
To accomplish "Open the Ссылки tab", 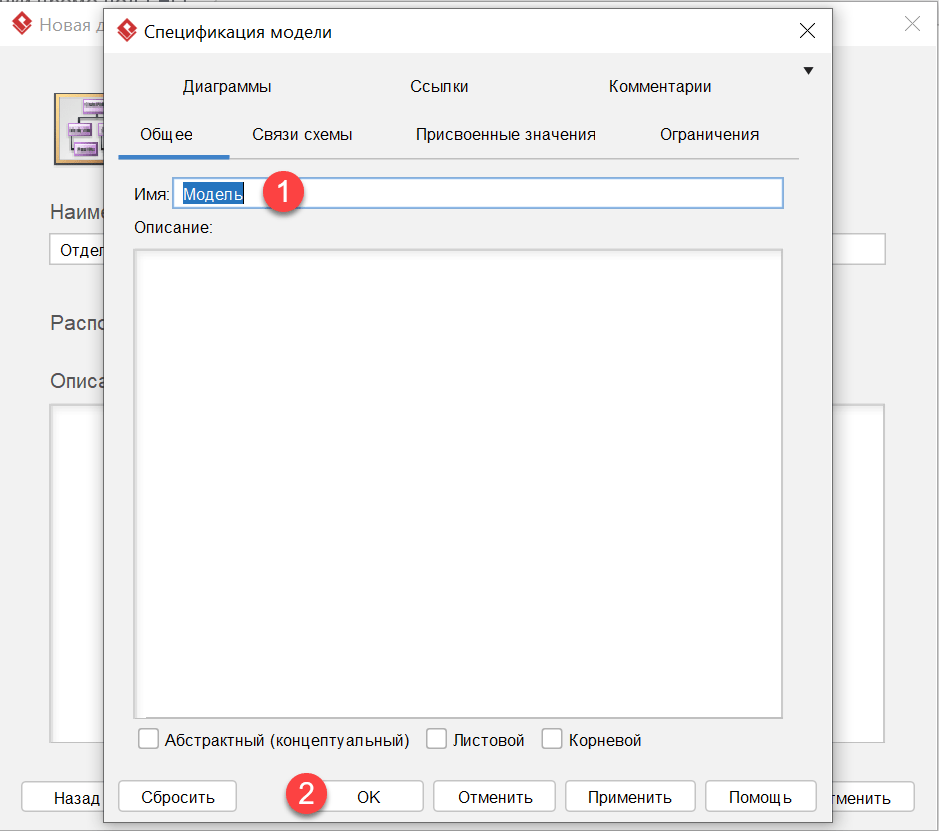I will (x=439, y=86).
